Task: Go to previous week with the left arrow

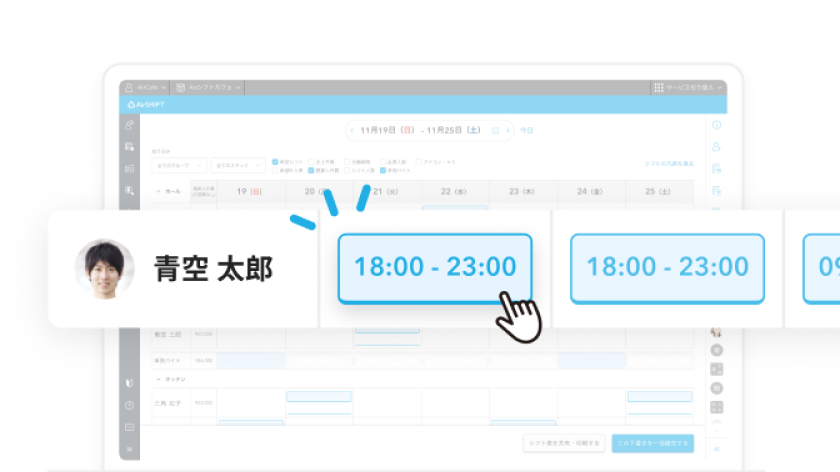Action: [352, 130]
